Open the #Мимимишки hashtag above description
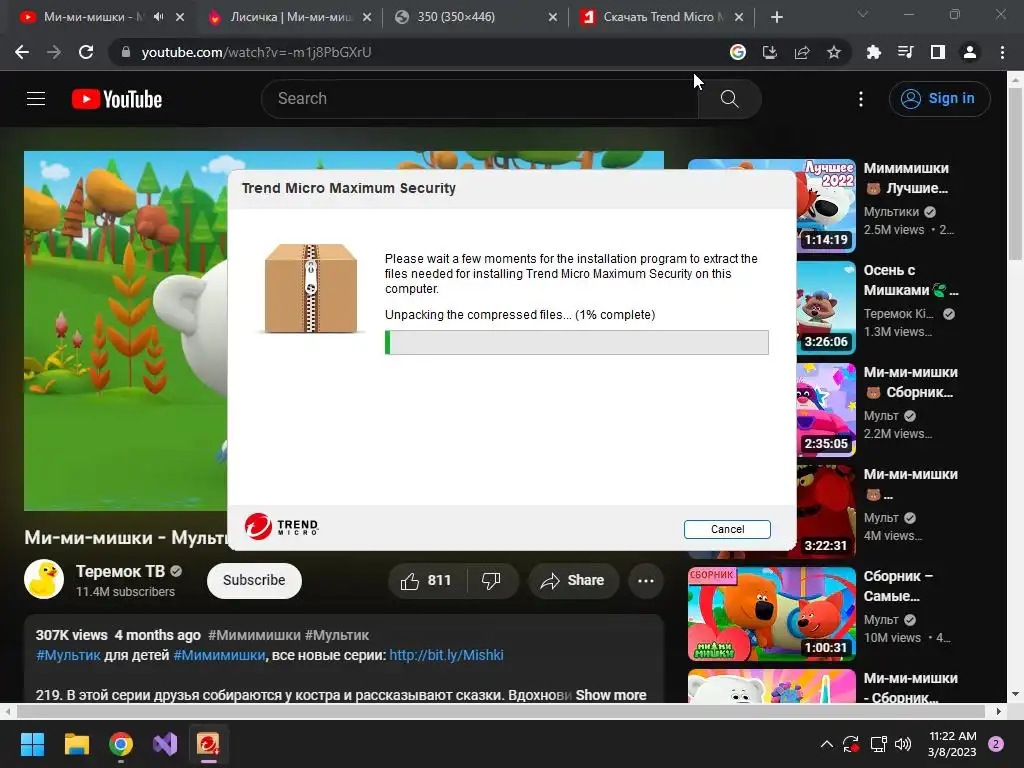The width and height of the screenshot is (1024, 768). 254,635
